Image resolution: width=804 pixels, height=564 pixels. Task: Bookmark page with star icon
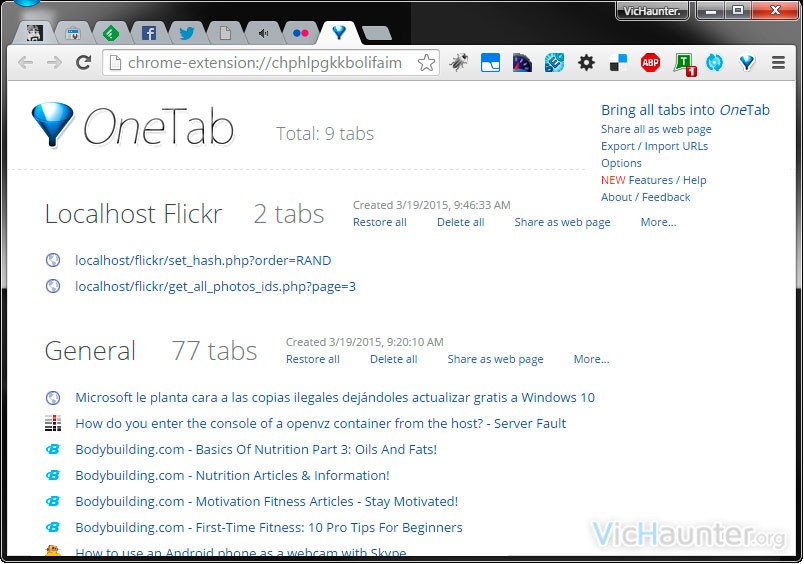pos(426,63)
